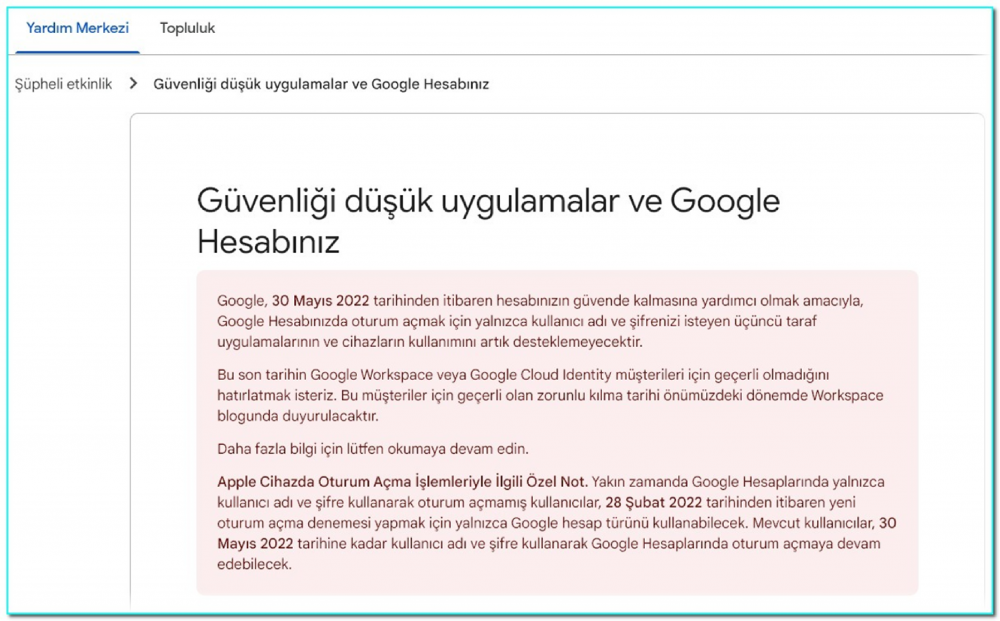Click the breadcrumb chevron arrow
This screenshot has width=1000, height=621.
[x=133, y=84]
